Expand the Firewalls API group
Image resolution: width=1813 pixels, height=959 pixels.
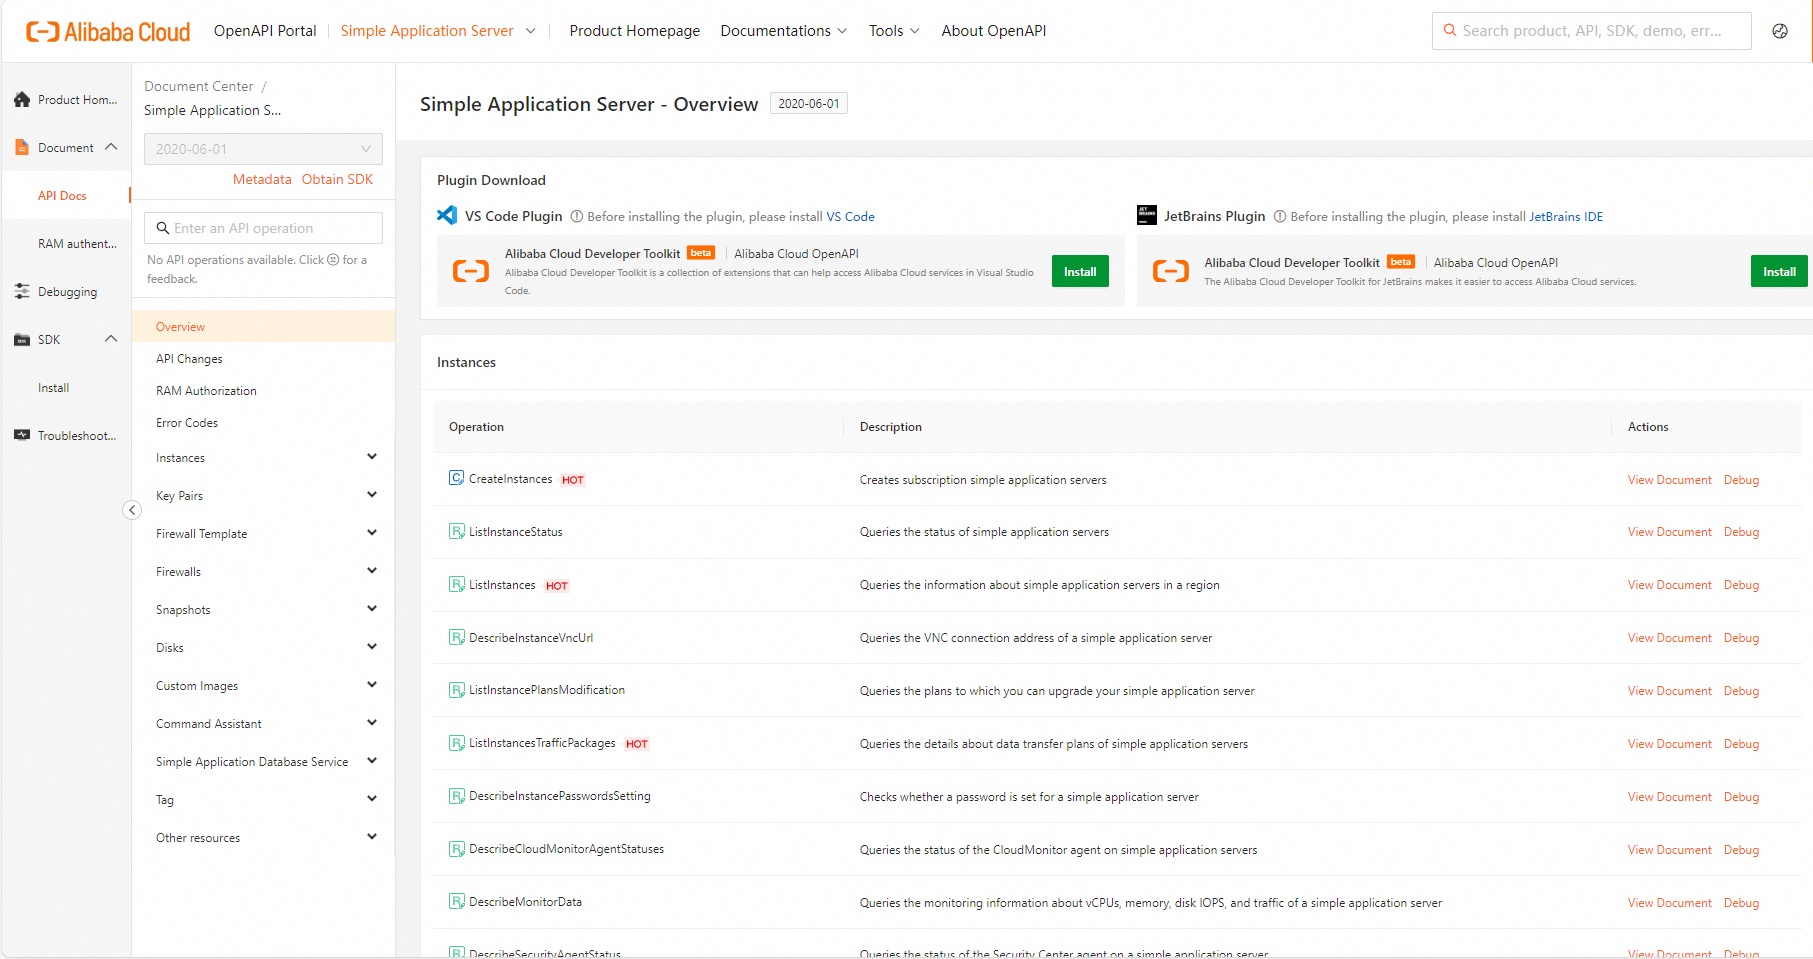[372, 571]
